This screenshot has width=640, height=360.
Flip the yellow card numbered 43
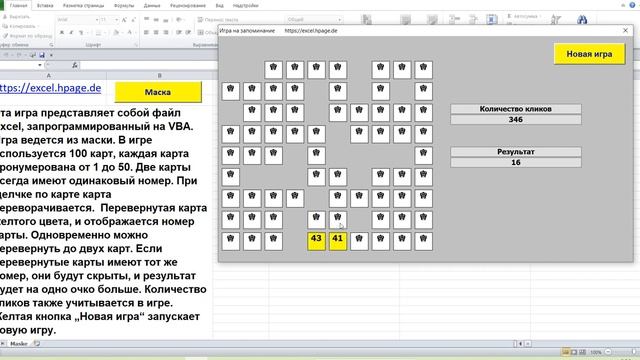(316, 241)
